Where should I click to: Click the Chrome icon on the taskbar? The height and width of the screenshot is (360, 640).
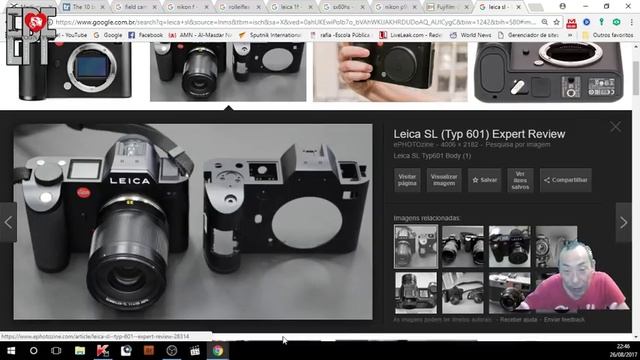[218, 351]
